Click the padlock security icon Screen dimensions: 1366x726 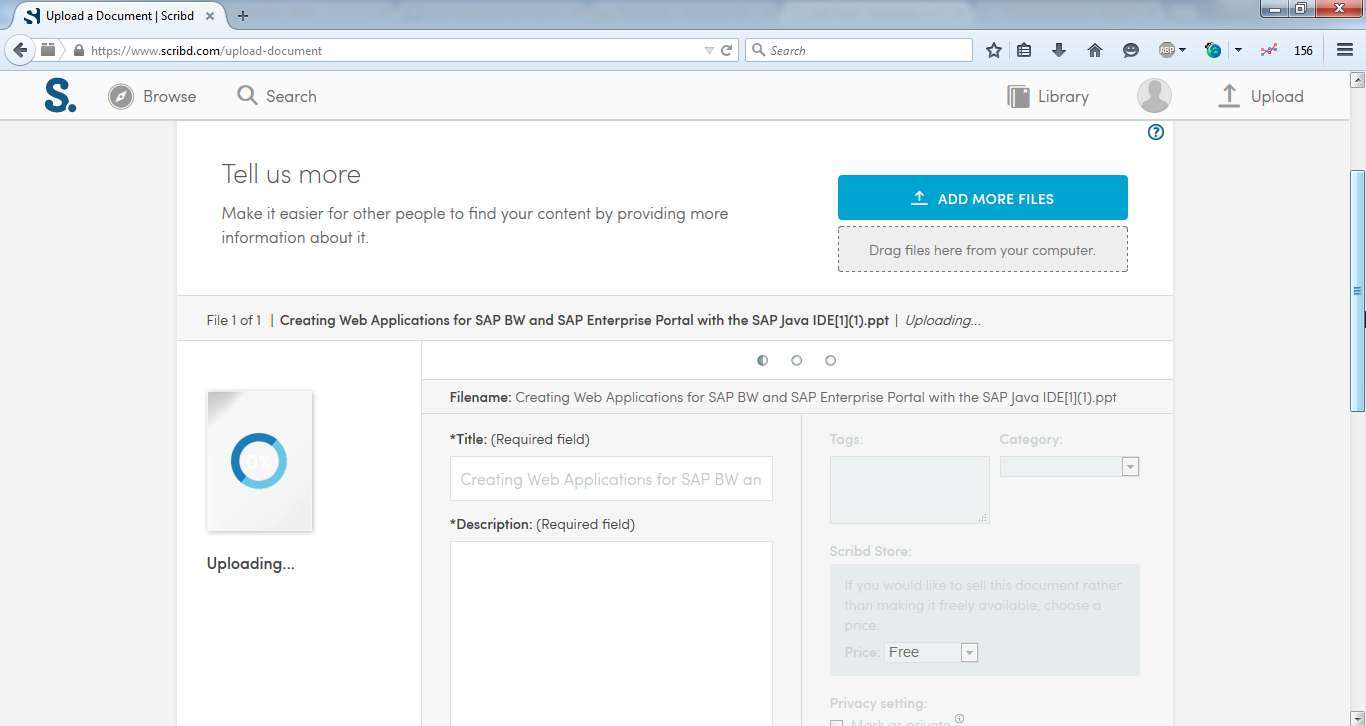click(x=79, y=50)
